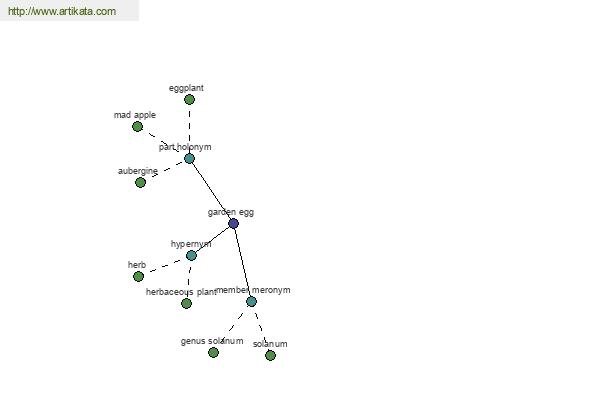600x400 pixels.
Task: Click the member meronym teal node
Action: click(251, 301)
